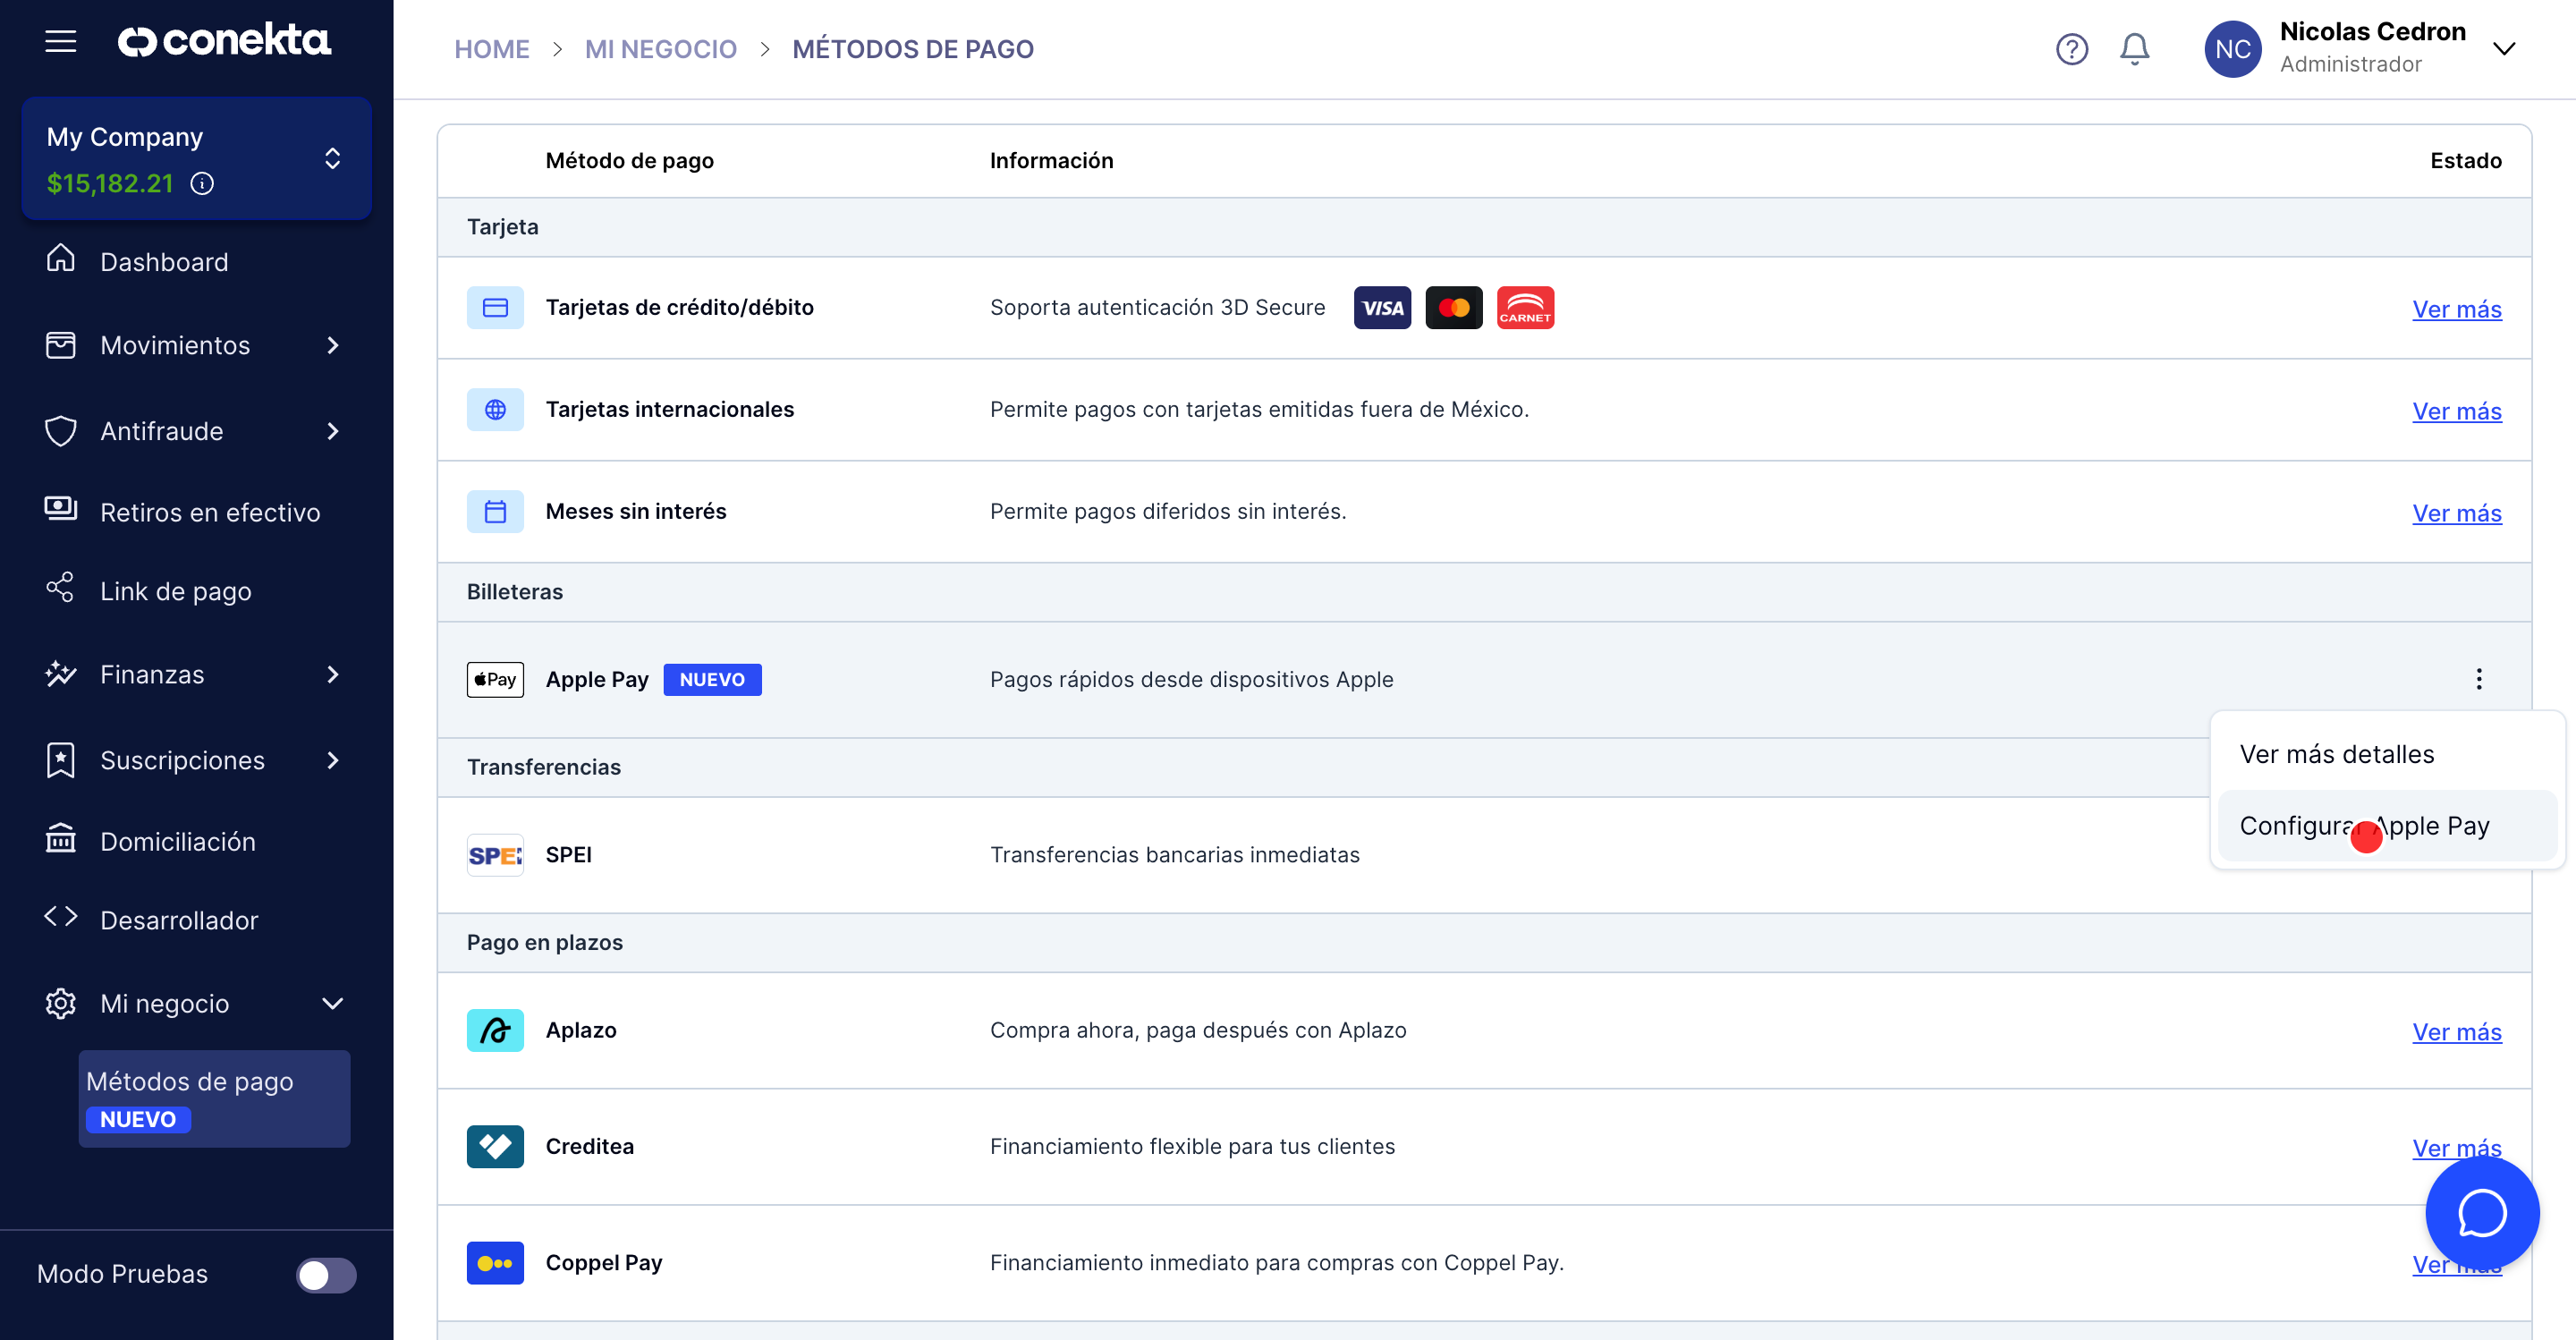2576x1340 pixels.
Task: Select Configurar Apple Pay menu option
Action: pyautogui.click(x=2363, y=826)
